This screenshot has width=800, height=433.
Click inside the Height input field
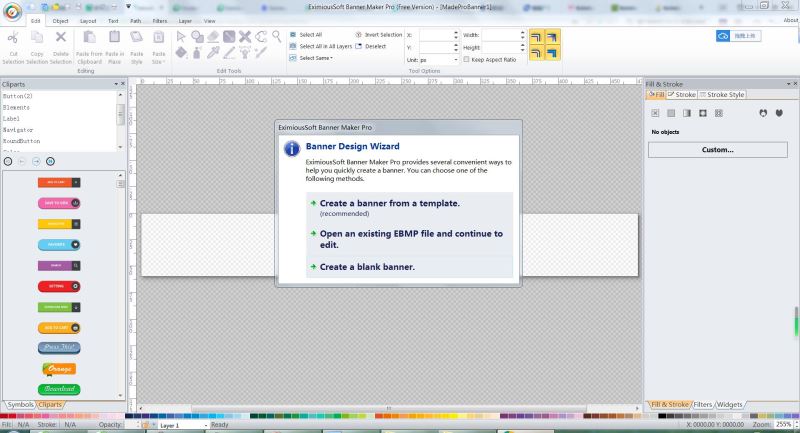point(500,47)
